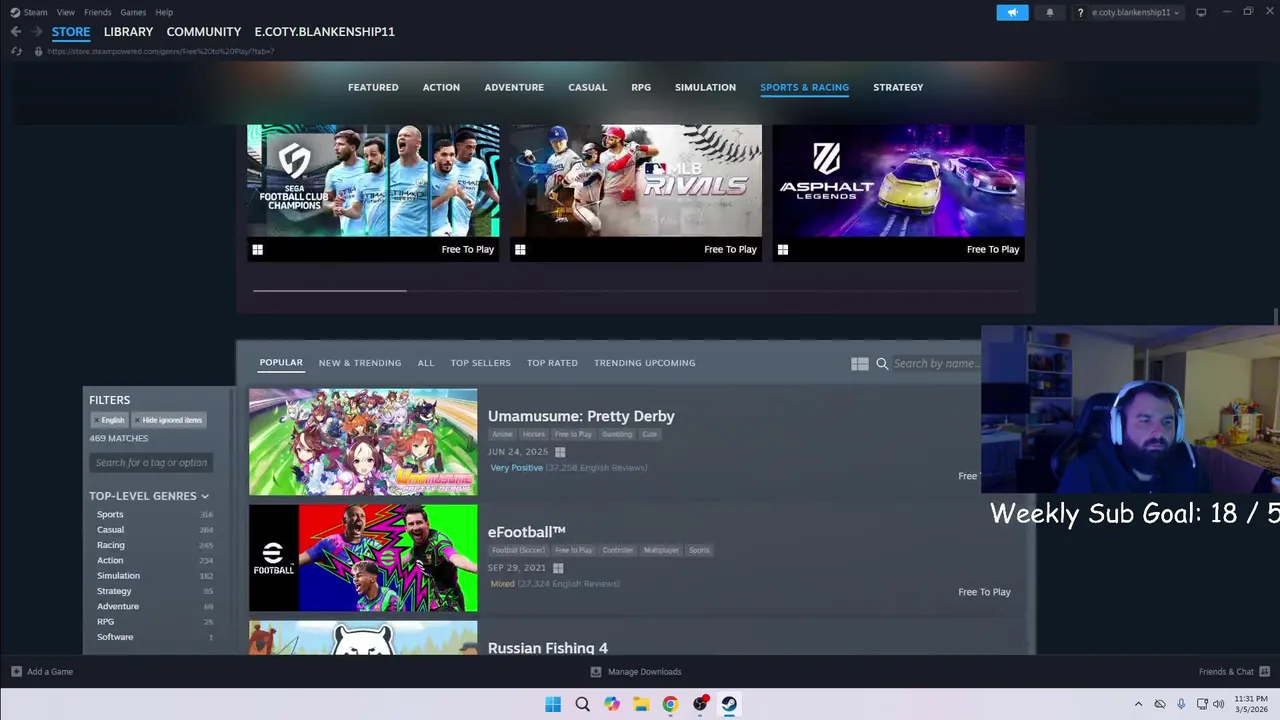Switch to the Library section
Viewport: 1280px width, 720px height.
click(128, 32)
